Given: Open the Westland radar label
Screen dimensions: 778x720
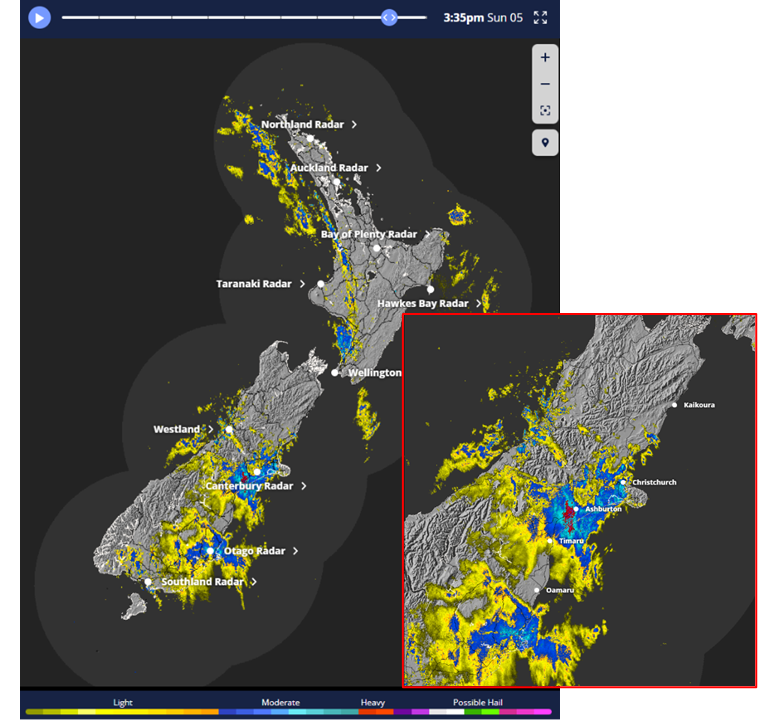Looking at the screenshot, I should [x=177, y=429].
